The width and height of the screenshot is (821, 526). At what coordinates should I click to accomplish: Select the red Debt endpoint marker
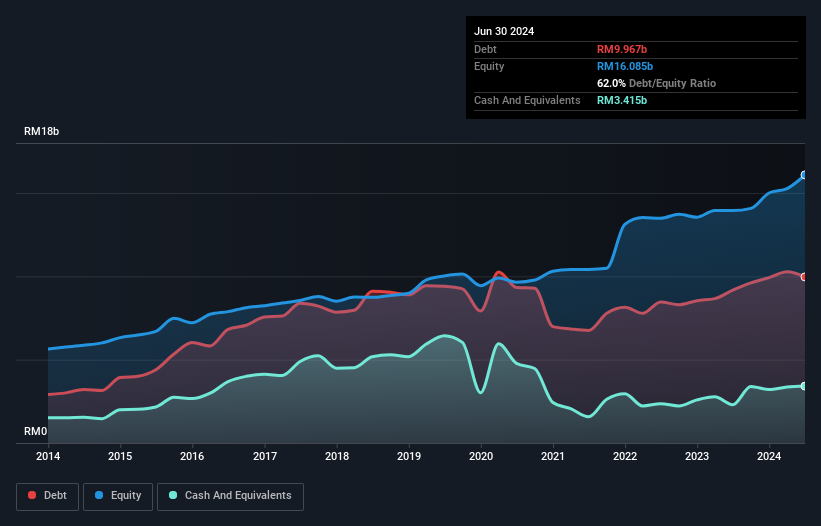(804, 277)
